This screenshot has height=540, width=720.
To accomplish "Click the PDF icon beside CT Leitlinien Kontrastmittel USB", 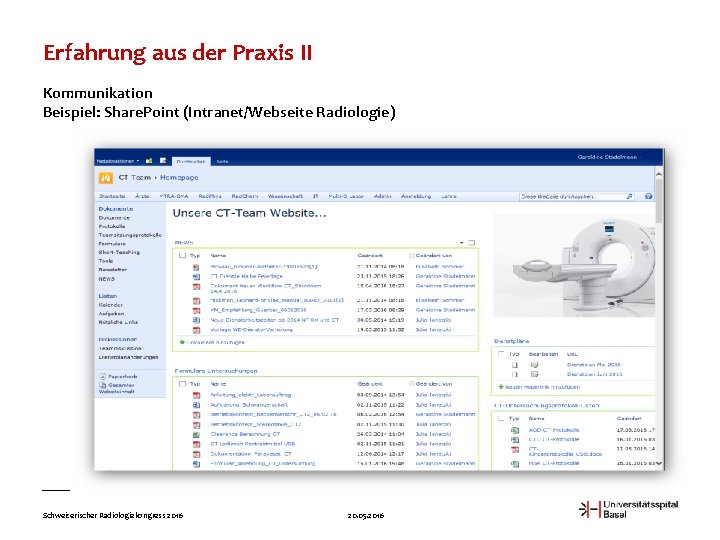I will [196, 444].
